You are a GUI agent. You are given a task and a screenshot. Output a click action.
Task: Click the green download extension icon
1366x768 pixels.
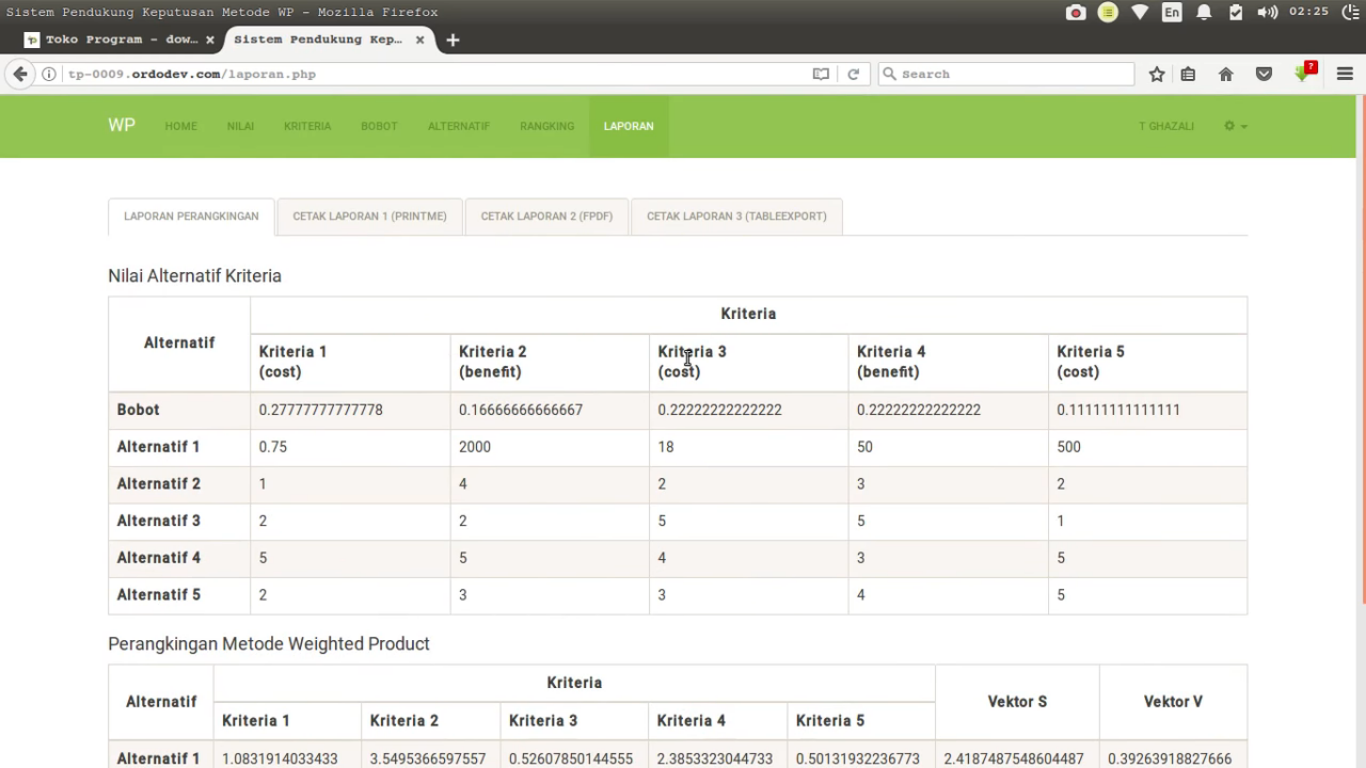tap(1303, 74)
